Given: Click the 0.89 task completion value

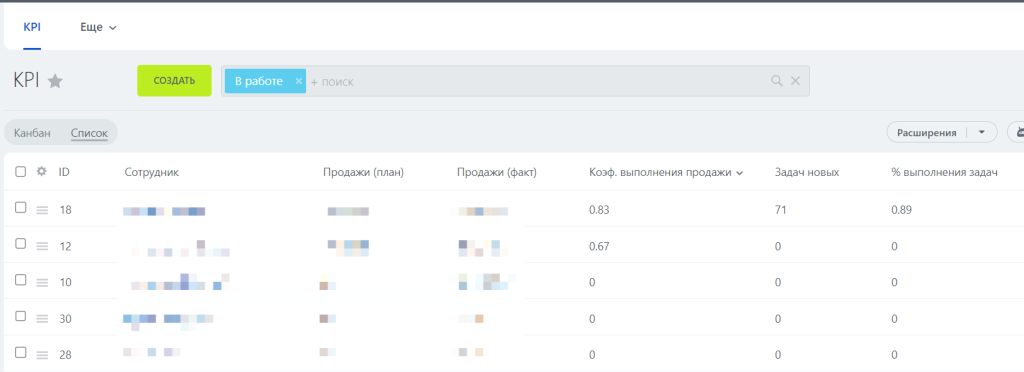Looking at the screenshot, I should 901,210.
